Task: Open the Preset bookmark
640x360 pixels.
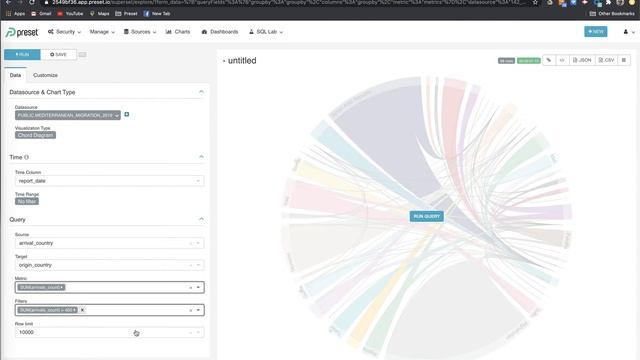Action: 127,13
